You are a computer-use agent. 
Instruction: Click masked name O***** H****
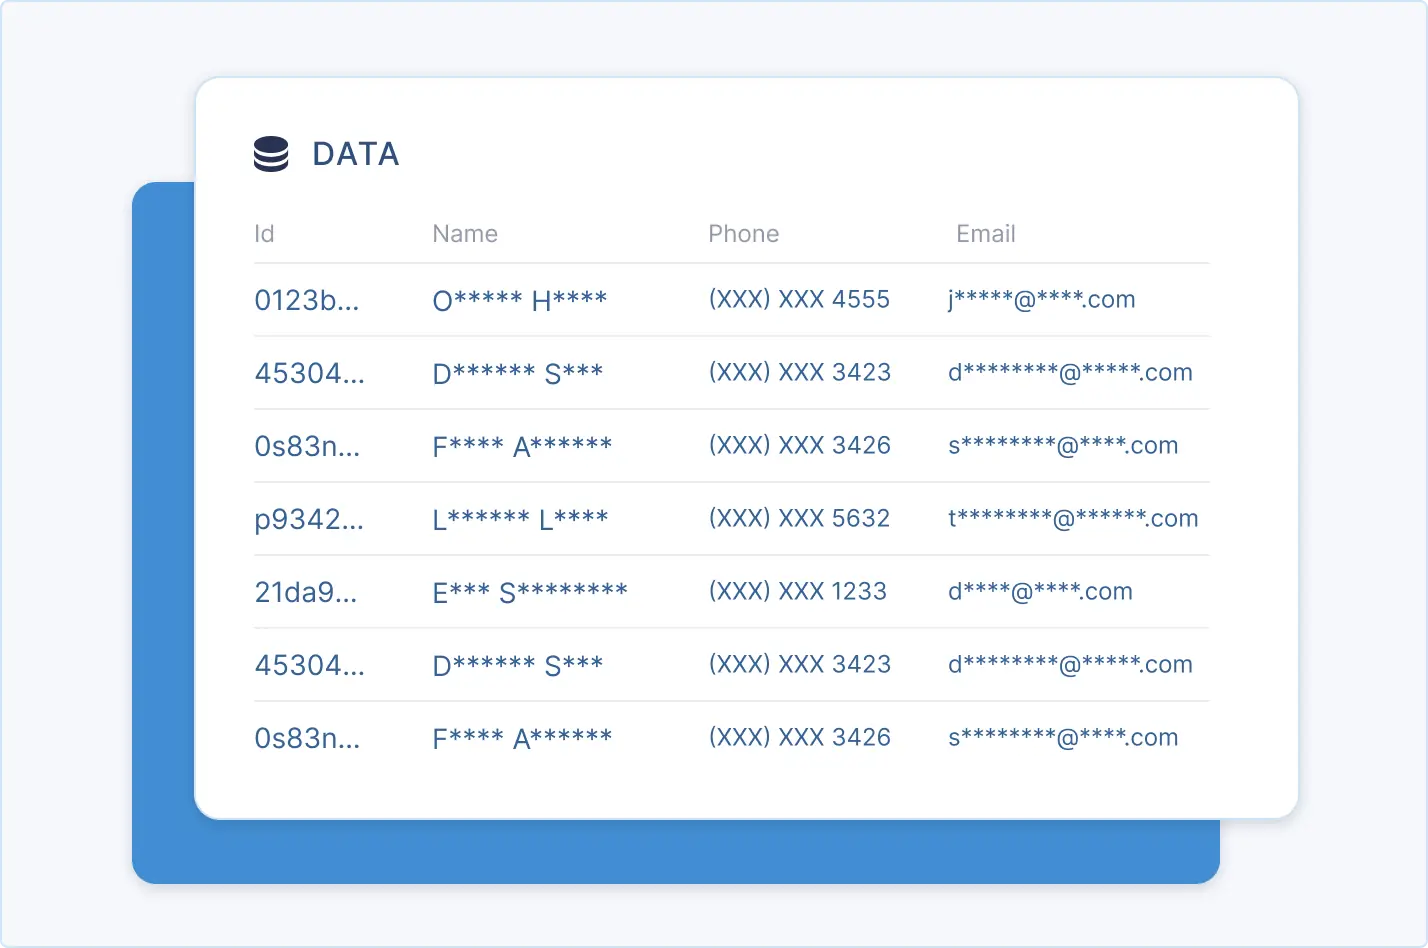click(520, 300)
